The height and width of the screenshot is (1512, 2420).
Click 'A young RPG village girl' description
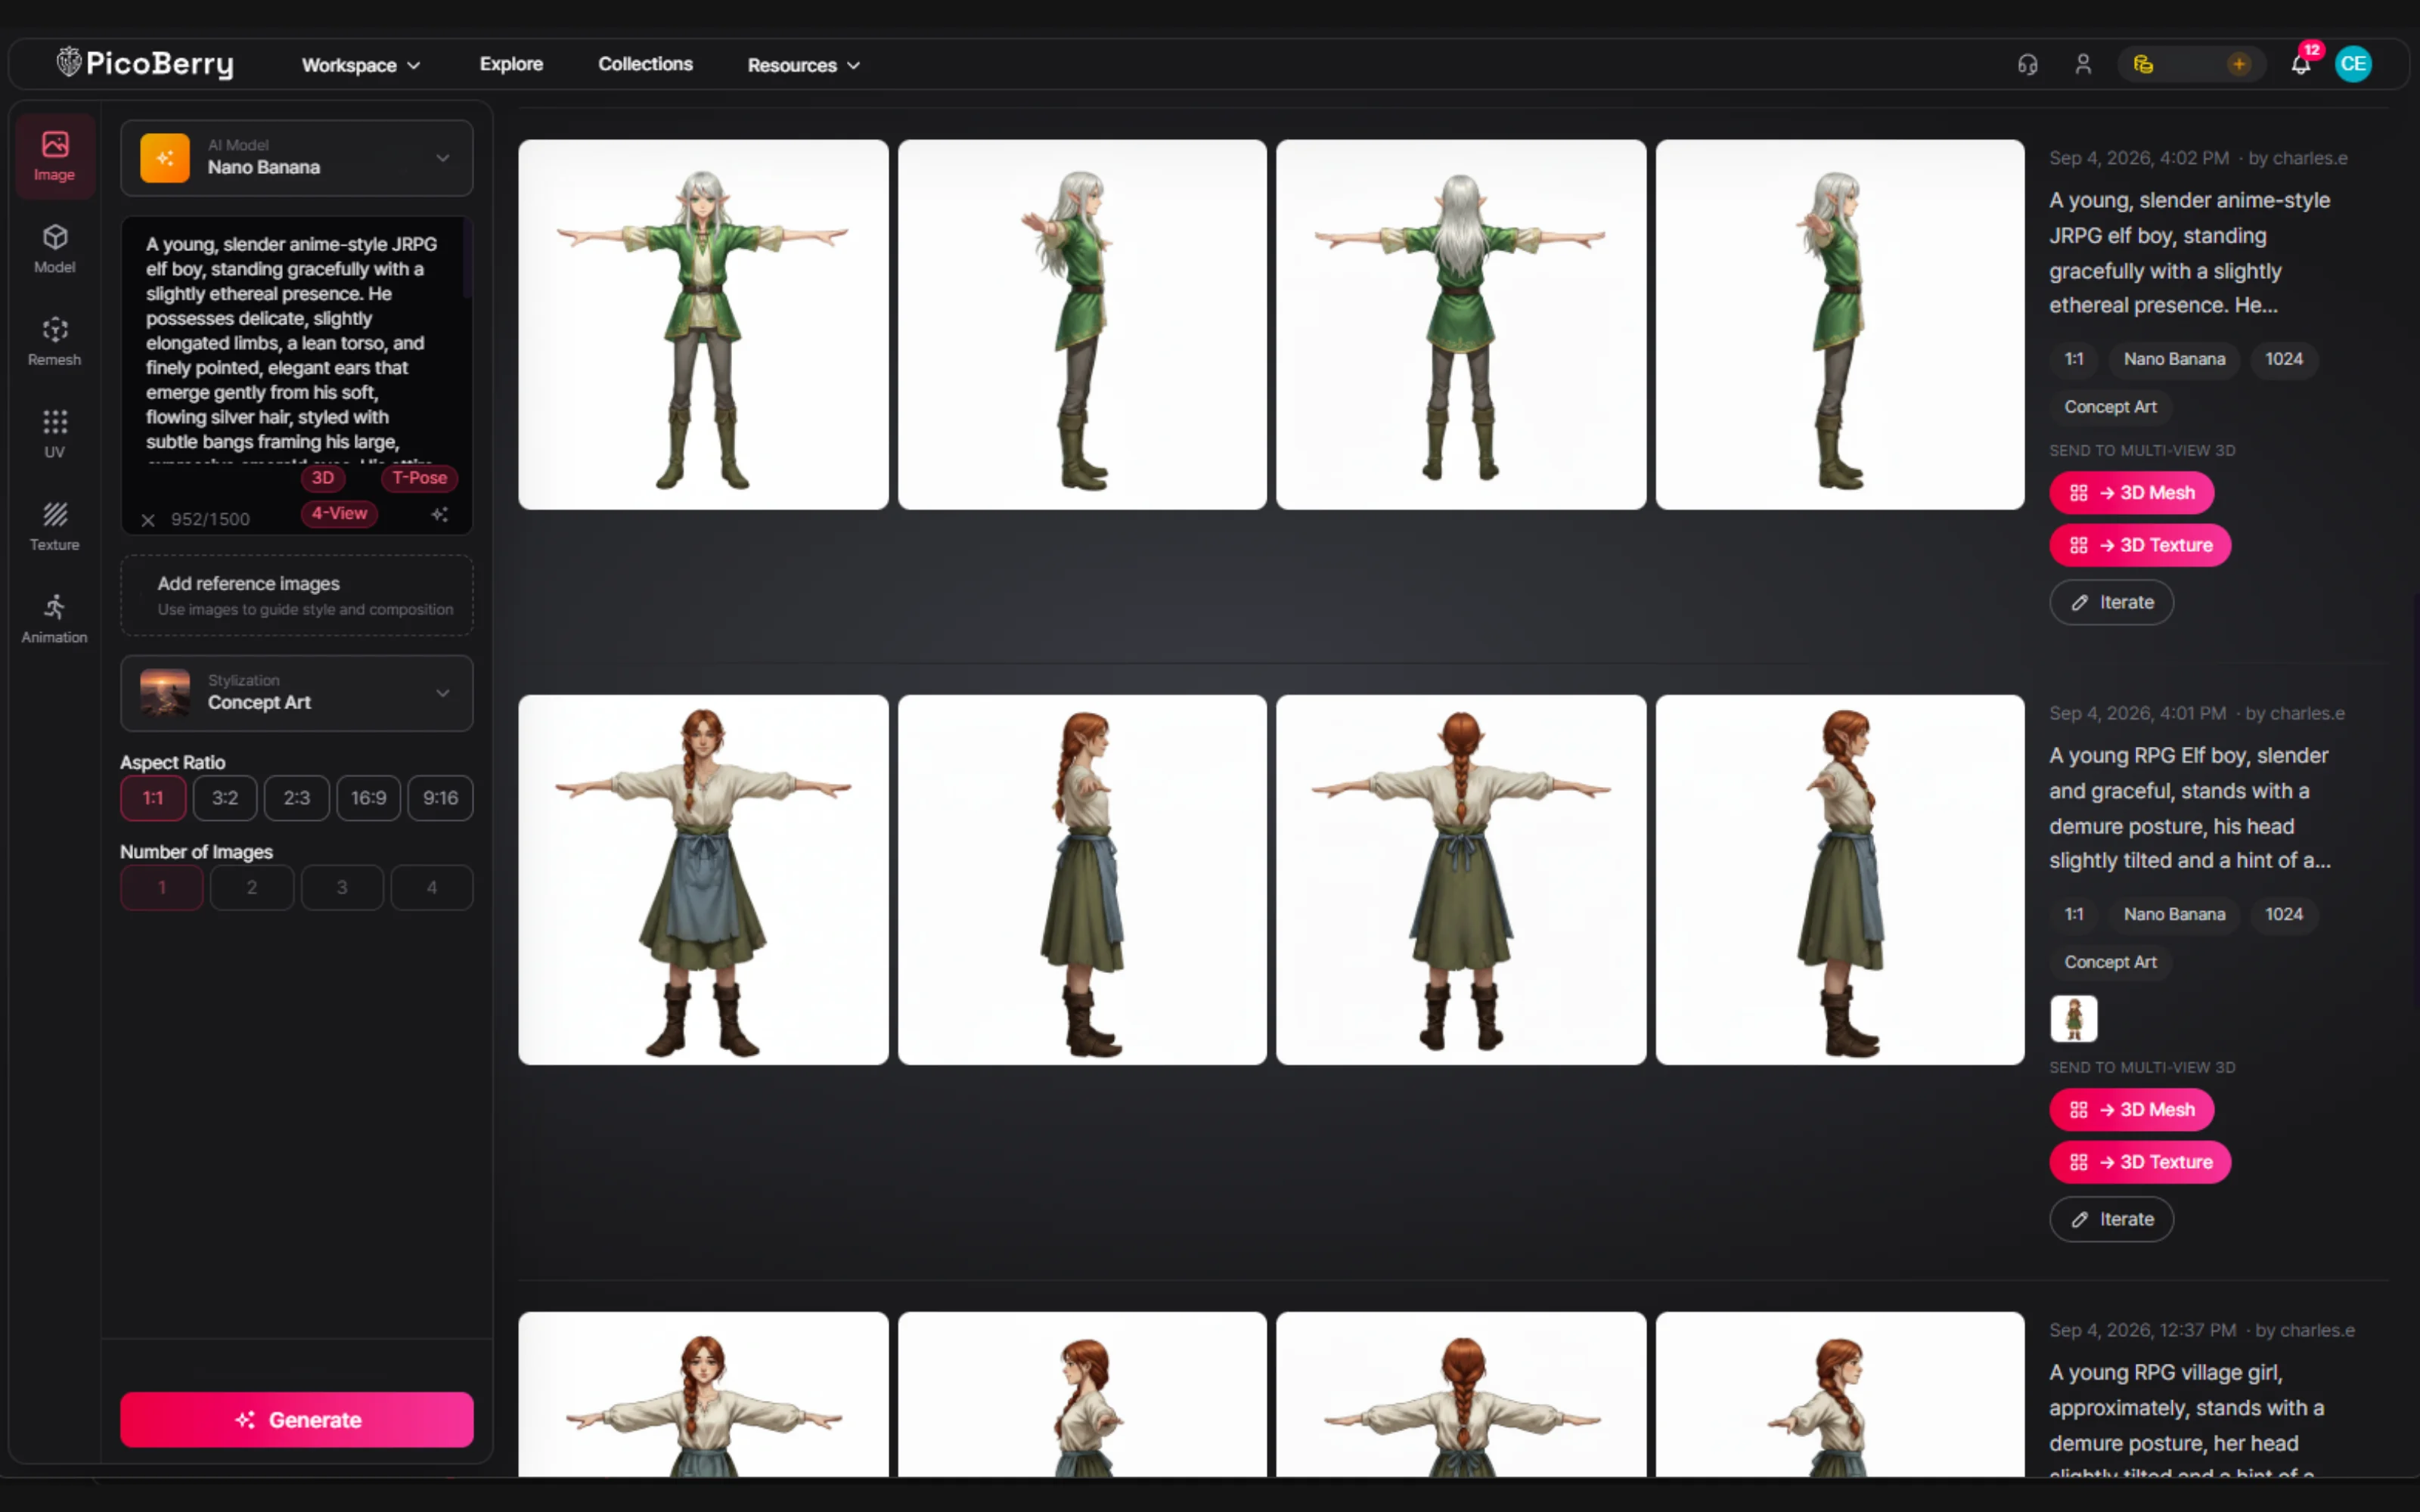coord(2187,1420)
